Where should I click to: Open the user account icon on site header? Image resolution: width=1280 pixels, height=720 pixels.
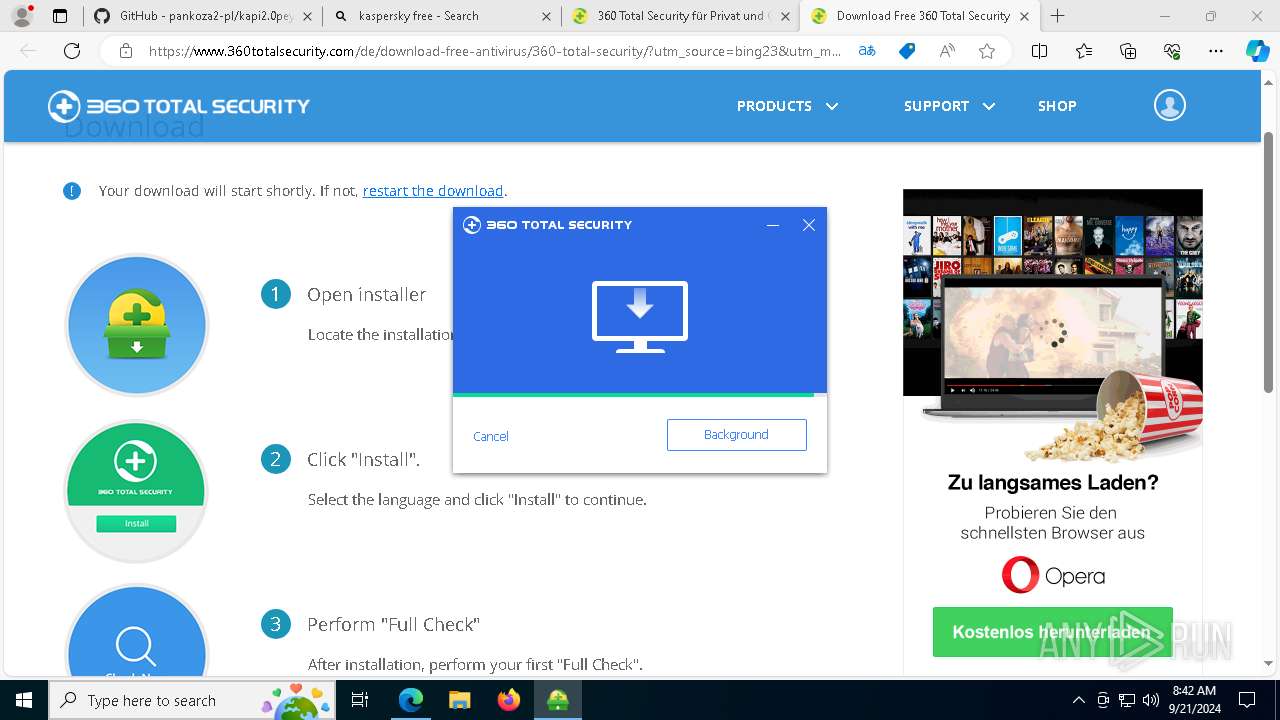pyautogui.click(x=1169, y=105)
